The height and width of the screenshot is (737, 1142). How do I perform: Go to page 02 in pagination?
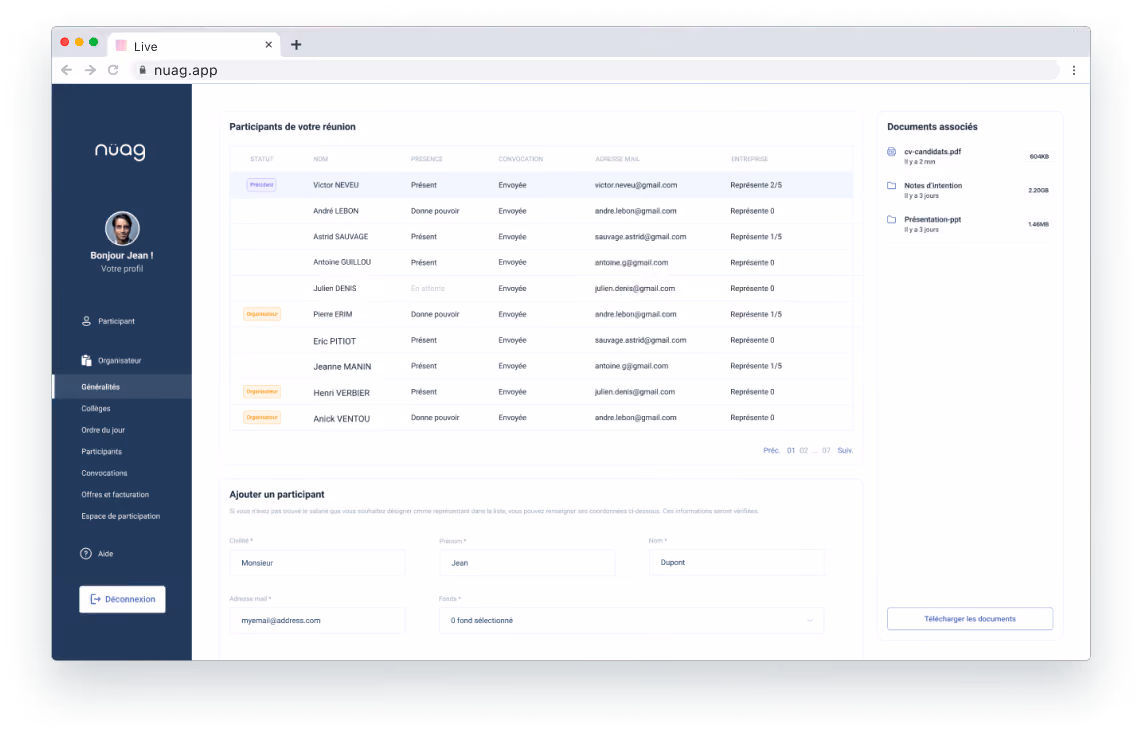pyautogui.click(x=804, y=451)
